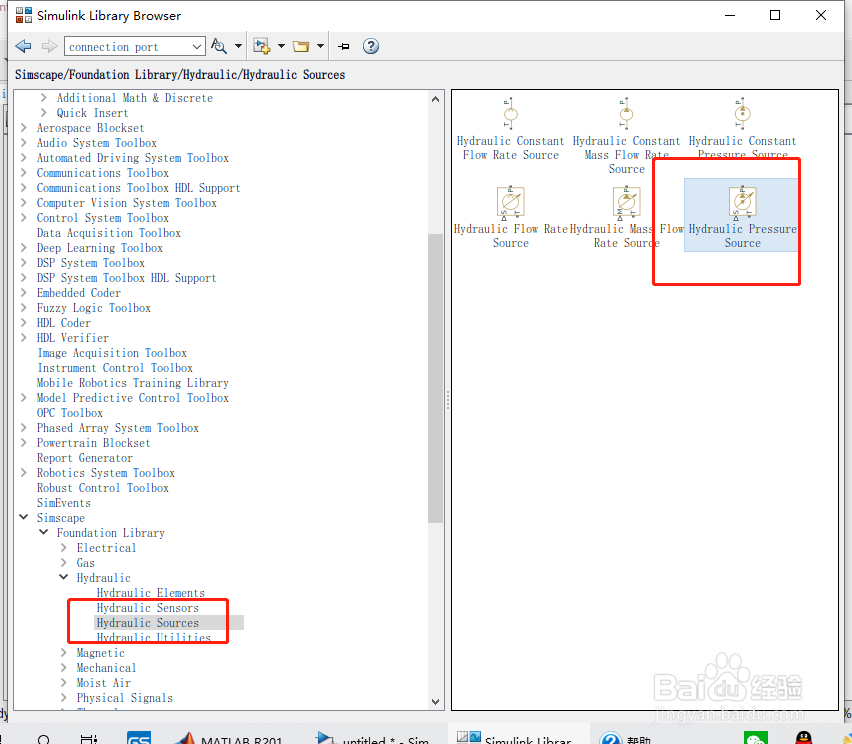This screenshot has height=744, width=852.
Task: Expand the Mechanical library node
Action: (64, 667)
